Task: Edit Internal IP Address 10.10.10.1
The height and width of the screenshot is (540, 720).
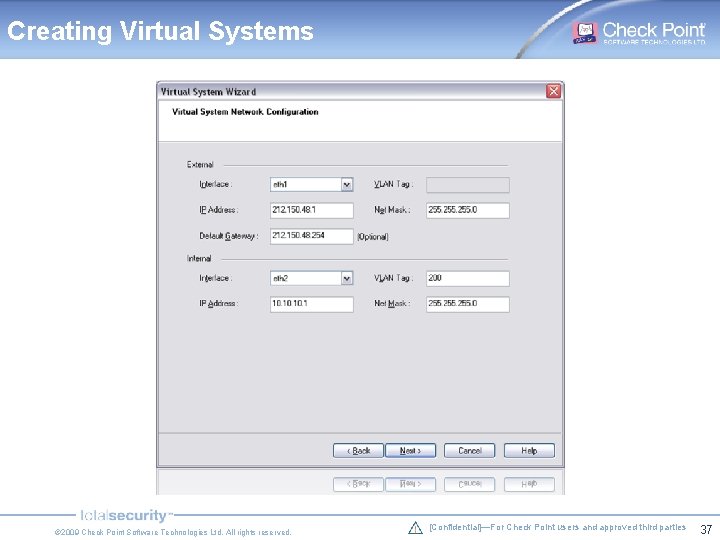Action: pos(311,304)
